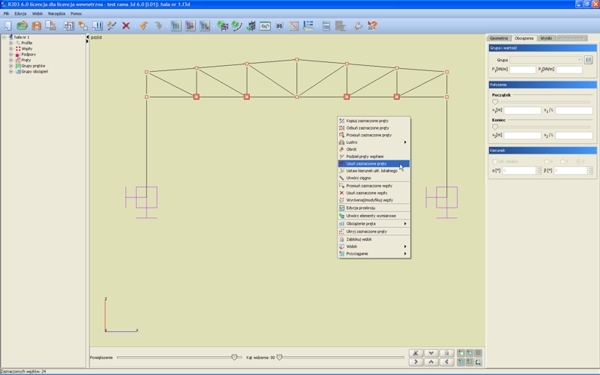Expand the Grupy prętów tree node
Viewport: 600px width, 375px height.
(11, 66)
